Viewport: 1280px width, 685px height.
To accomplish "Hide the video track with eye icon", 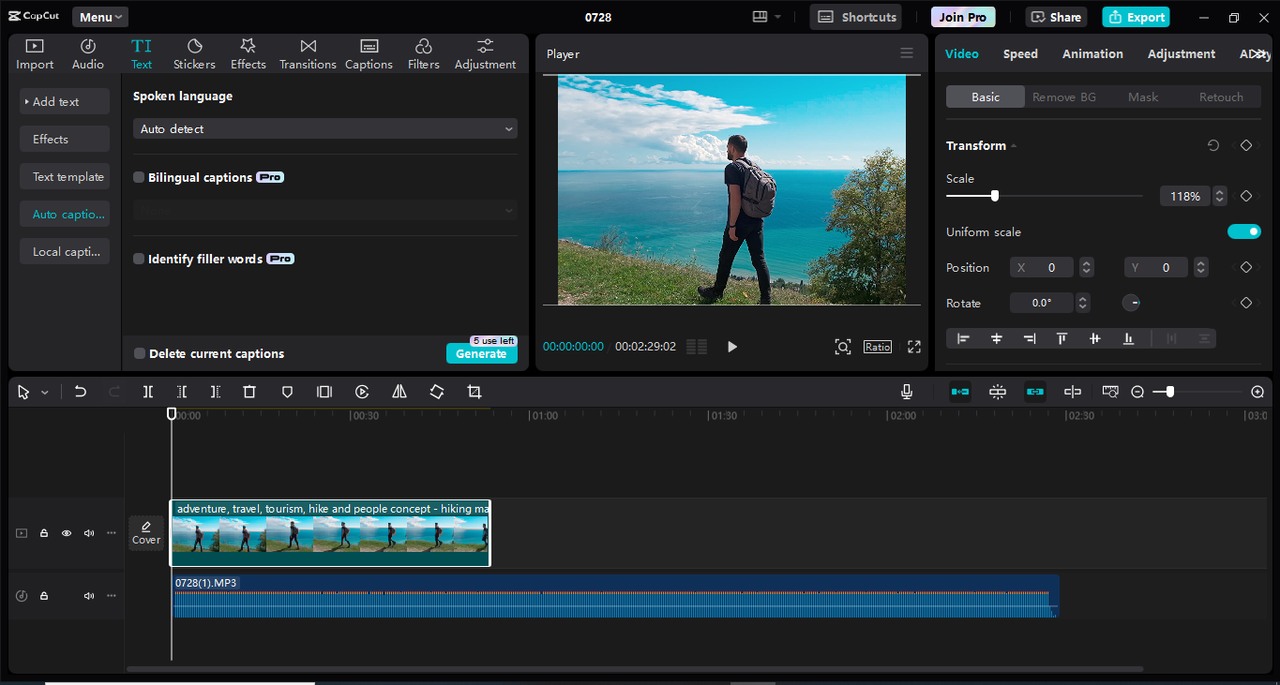I will click(x=67, y=533).
